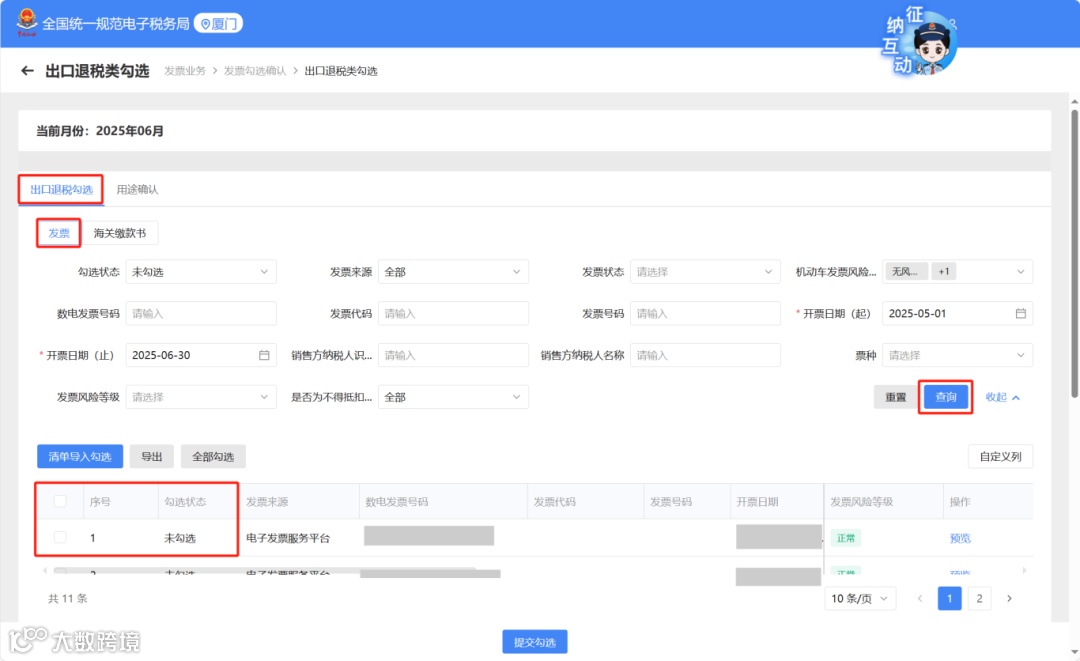The image size is (1080, 661).
Task: Go back using the left arrow icon
Action: point(28,70)
